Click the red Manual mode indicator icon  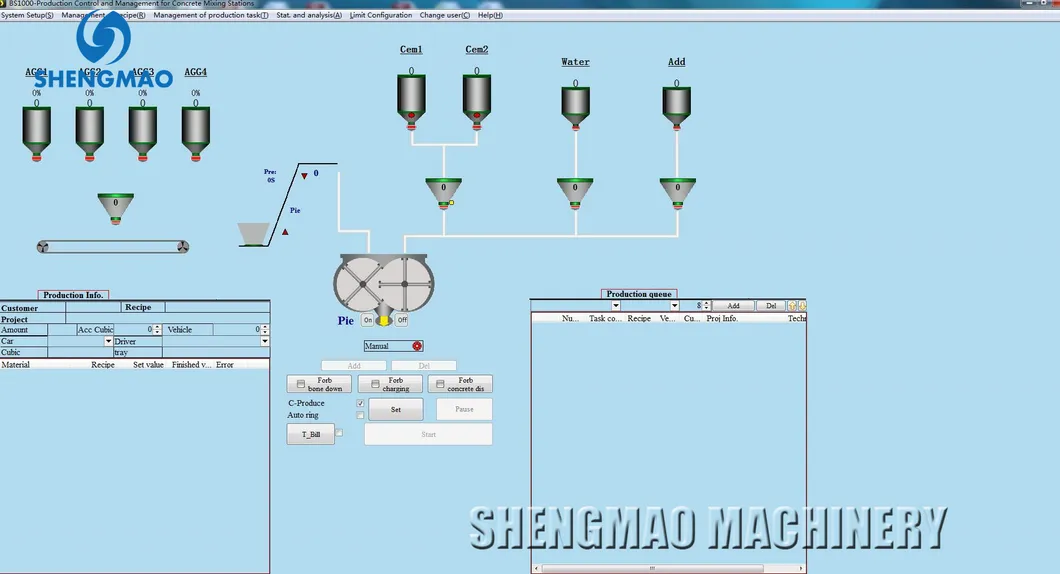click(417, 346)
